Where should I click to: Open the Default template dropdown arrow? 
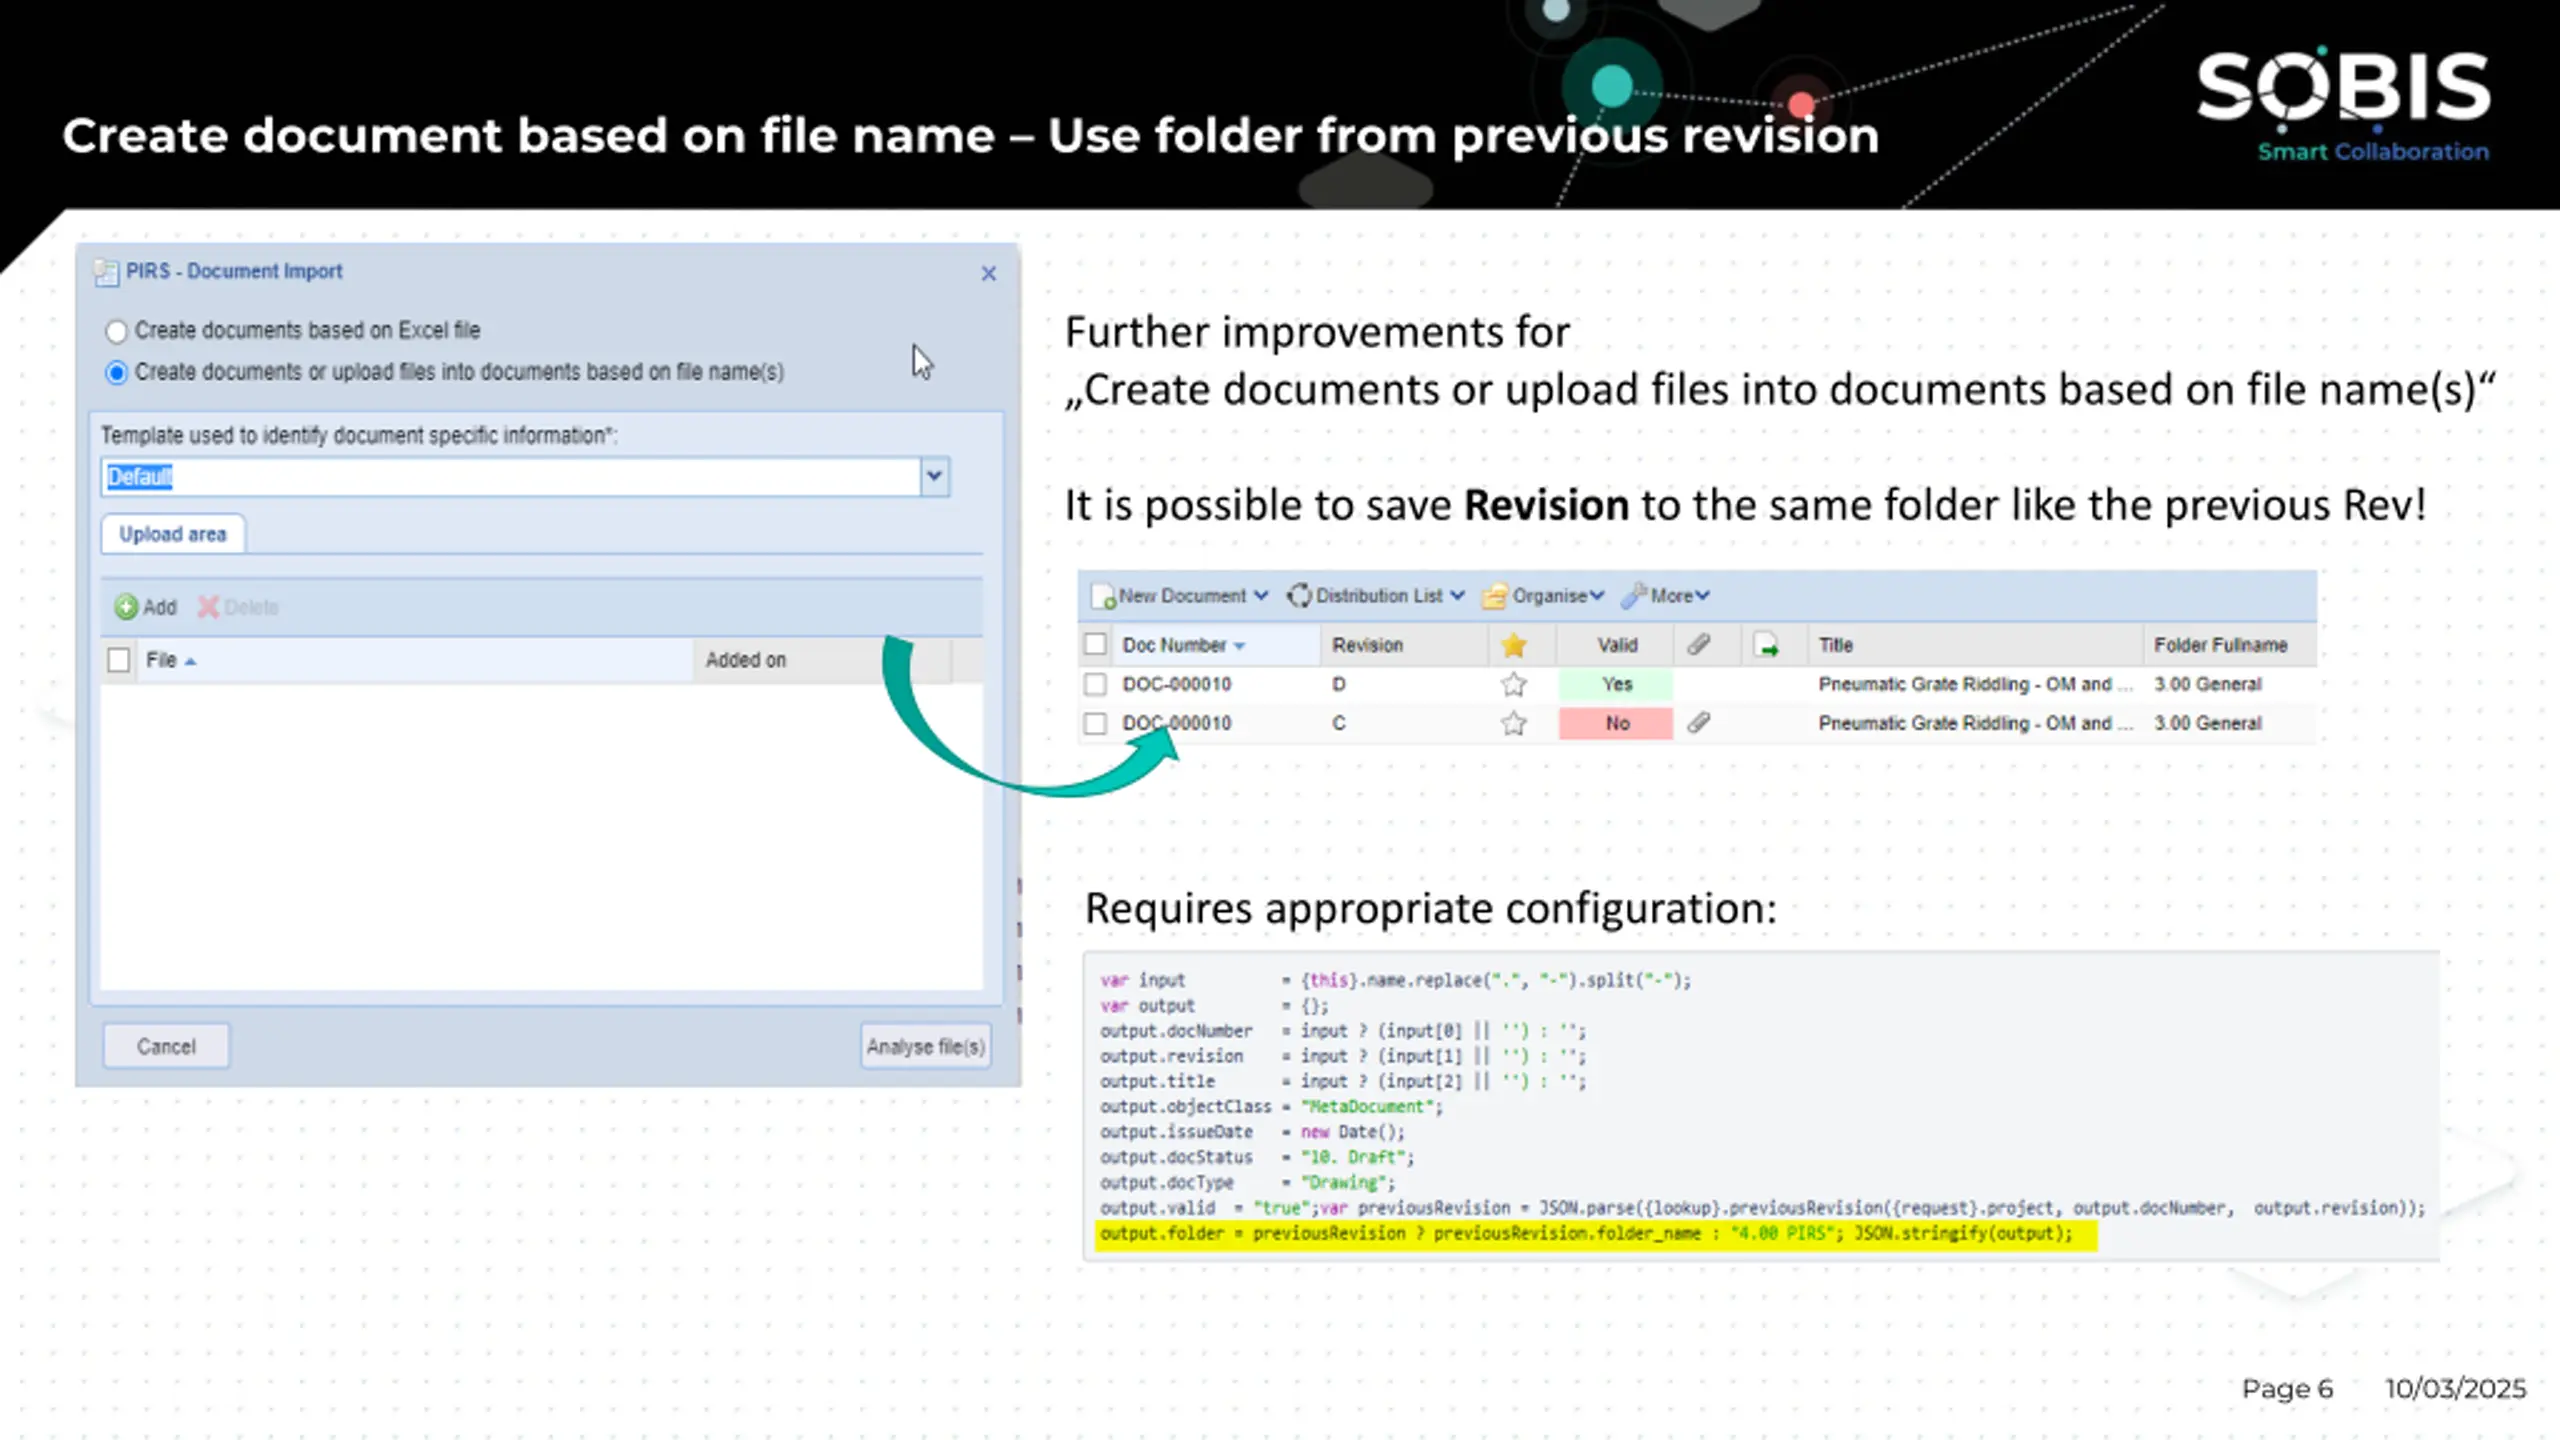[x=934, y=476]
